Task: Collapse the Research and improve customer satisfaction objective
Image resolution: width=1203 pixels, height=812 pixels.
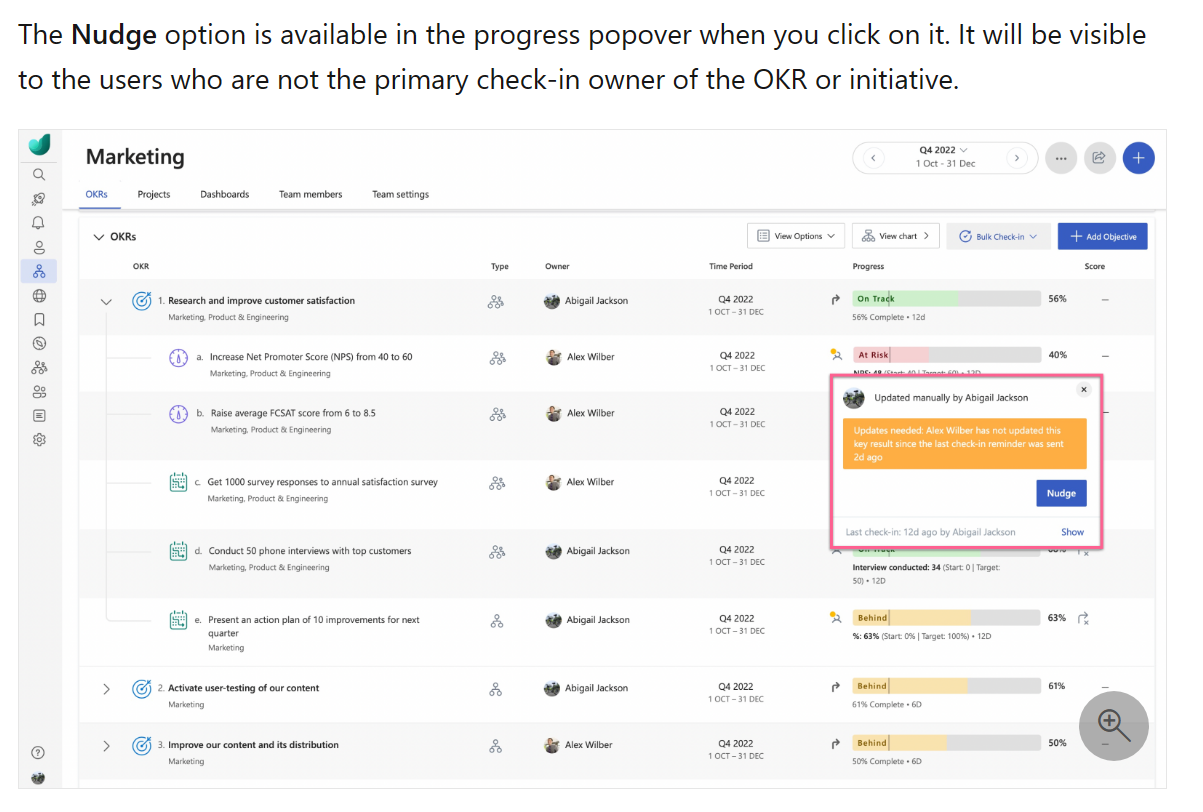Action: coord(106,300)
